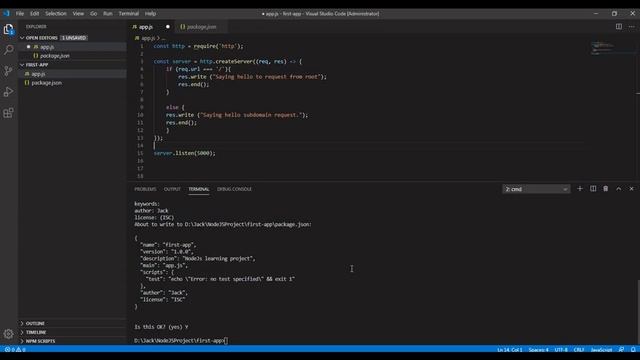Click the feedback icon in status bar
Screen dimensions: 640x360
point(621,350)
